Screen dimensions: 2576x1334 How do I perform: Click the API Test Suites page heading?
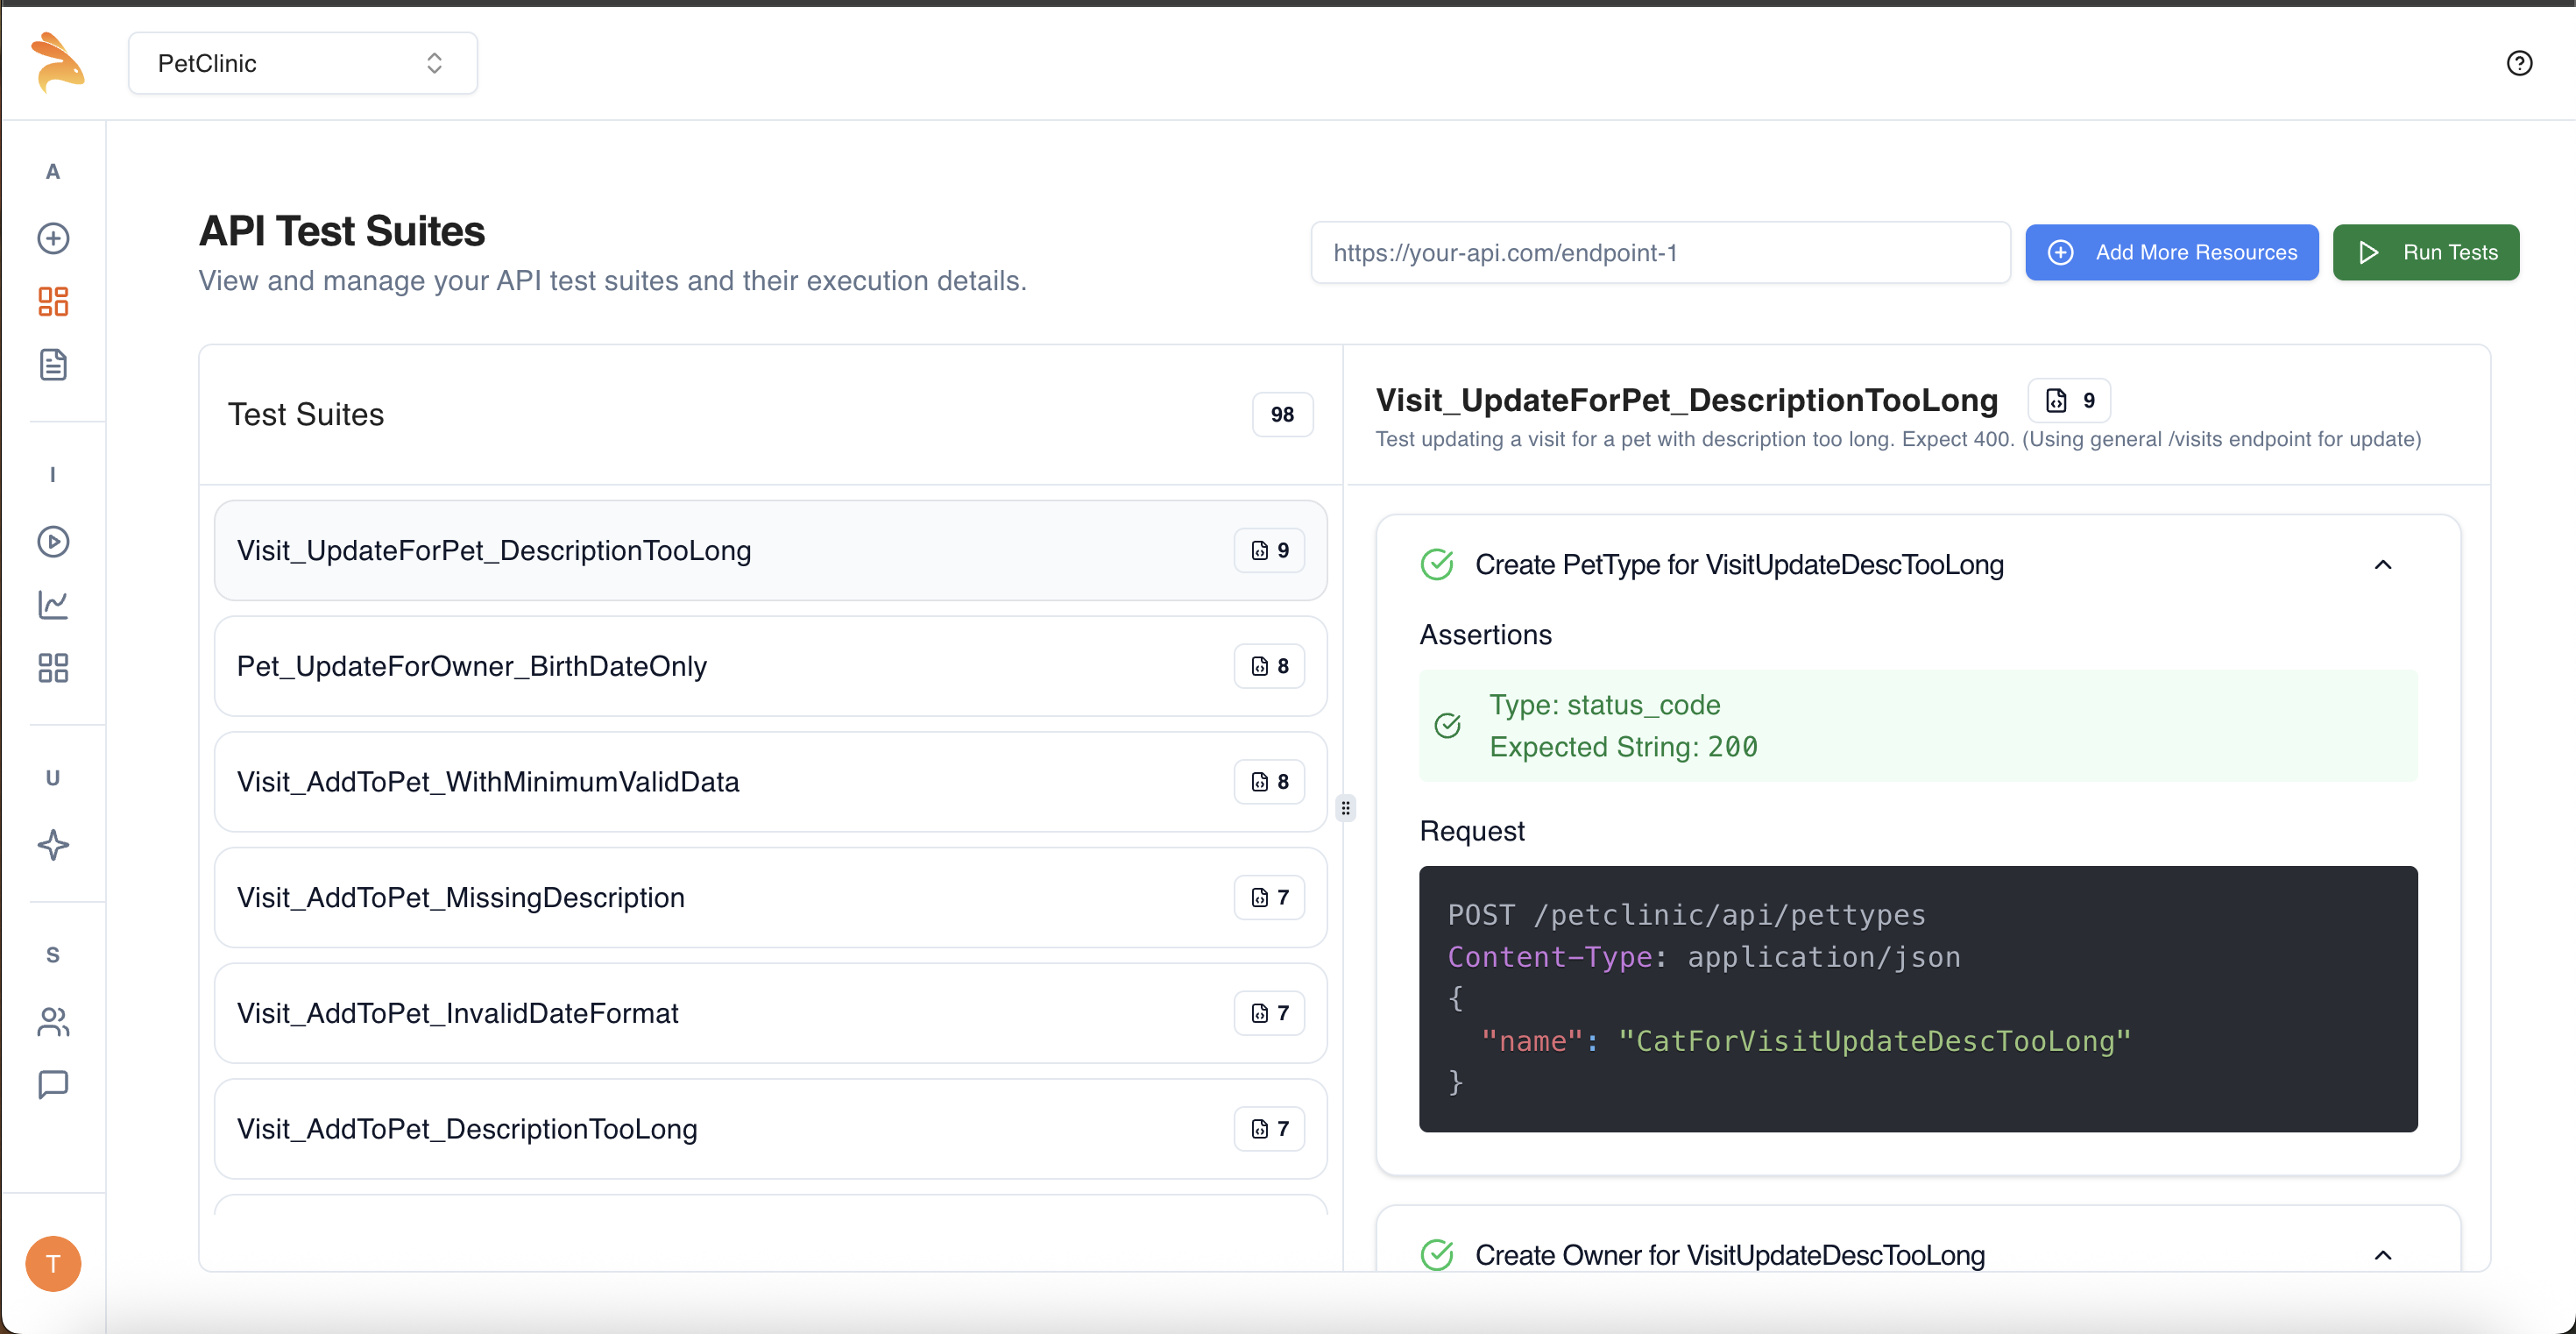pos(342,231)
